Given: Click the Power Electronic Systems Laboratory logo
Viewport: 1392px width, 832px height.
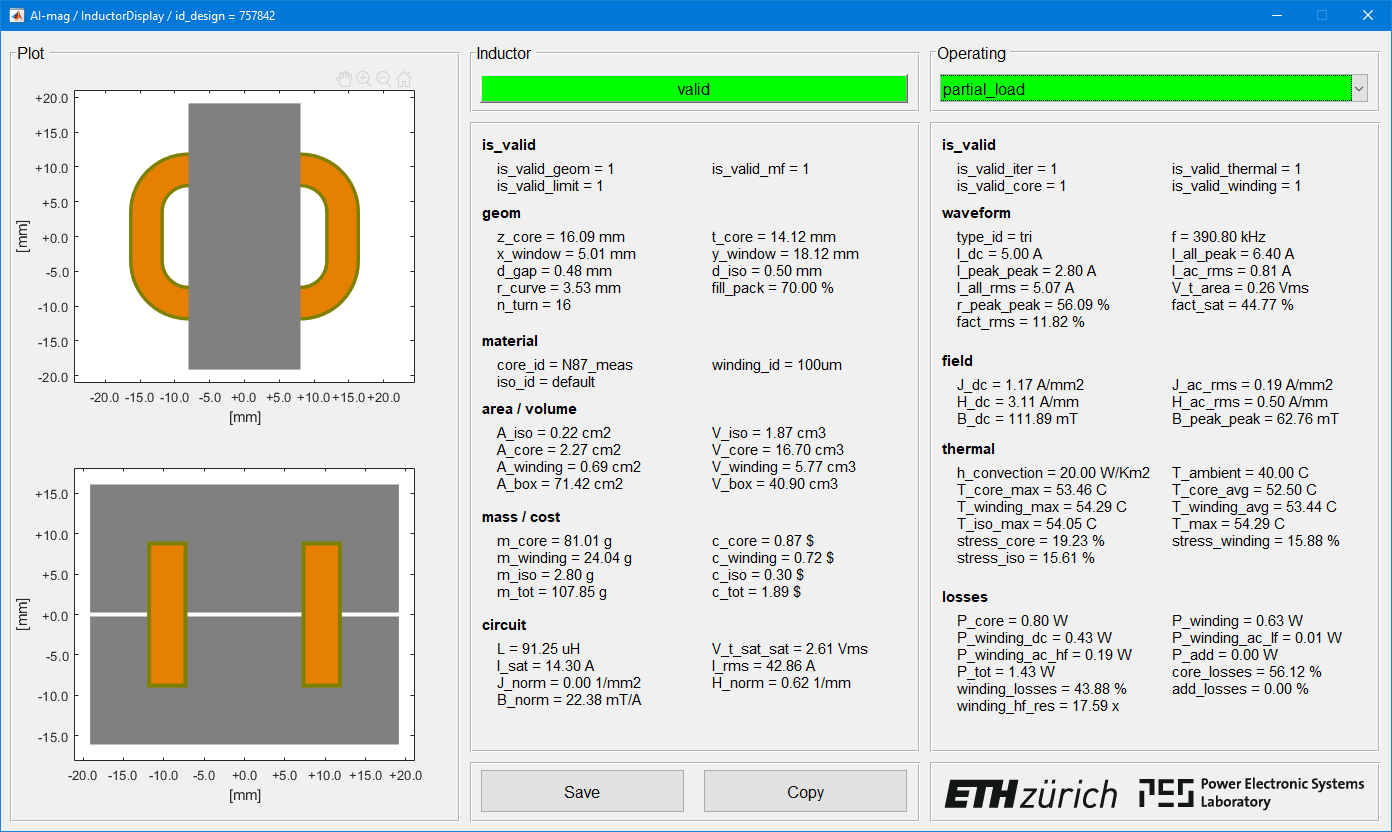Looking at the screenshot, I should (1251, 793).
